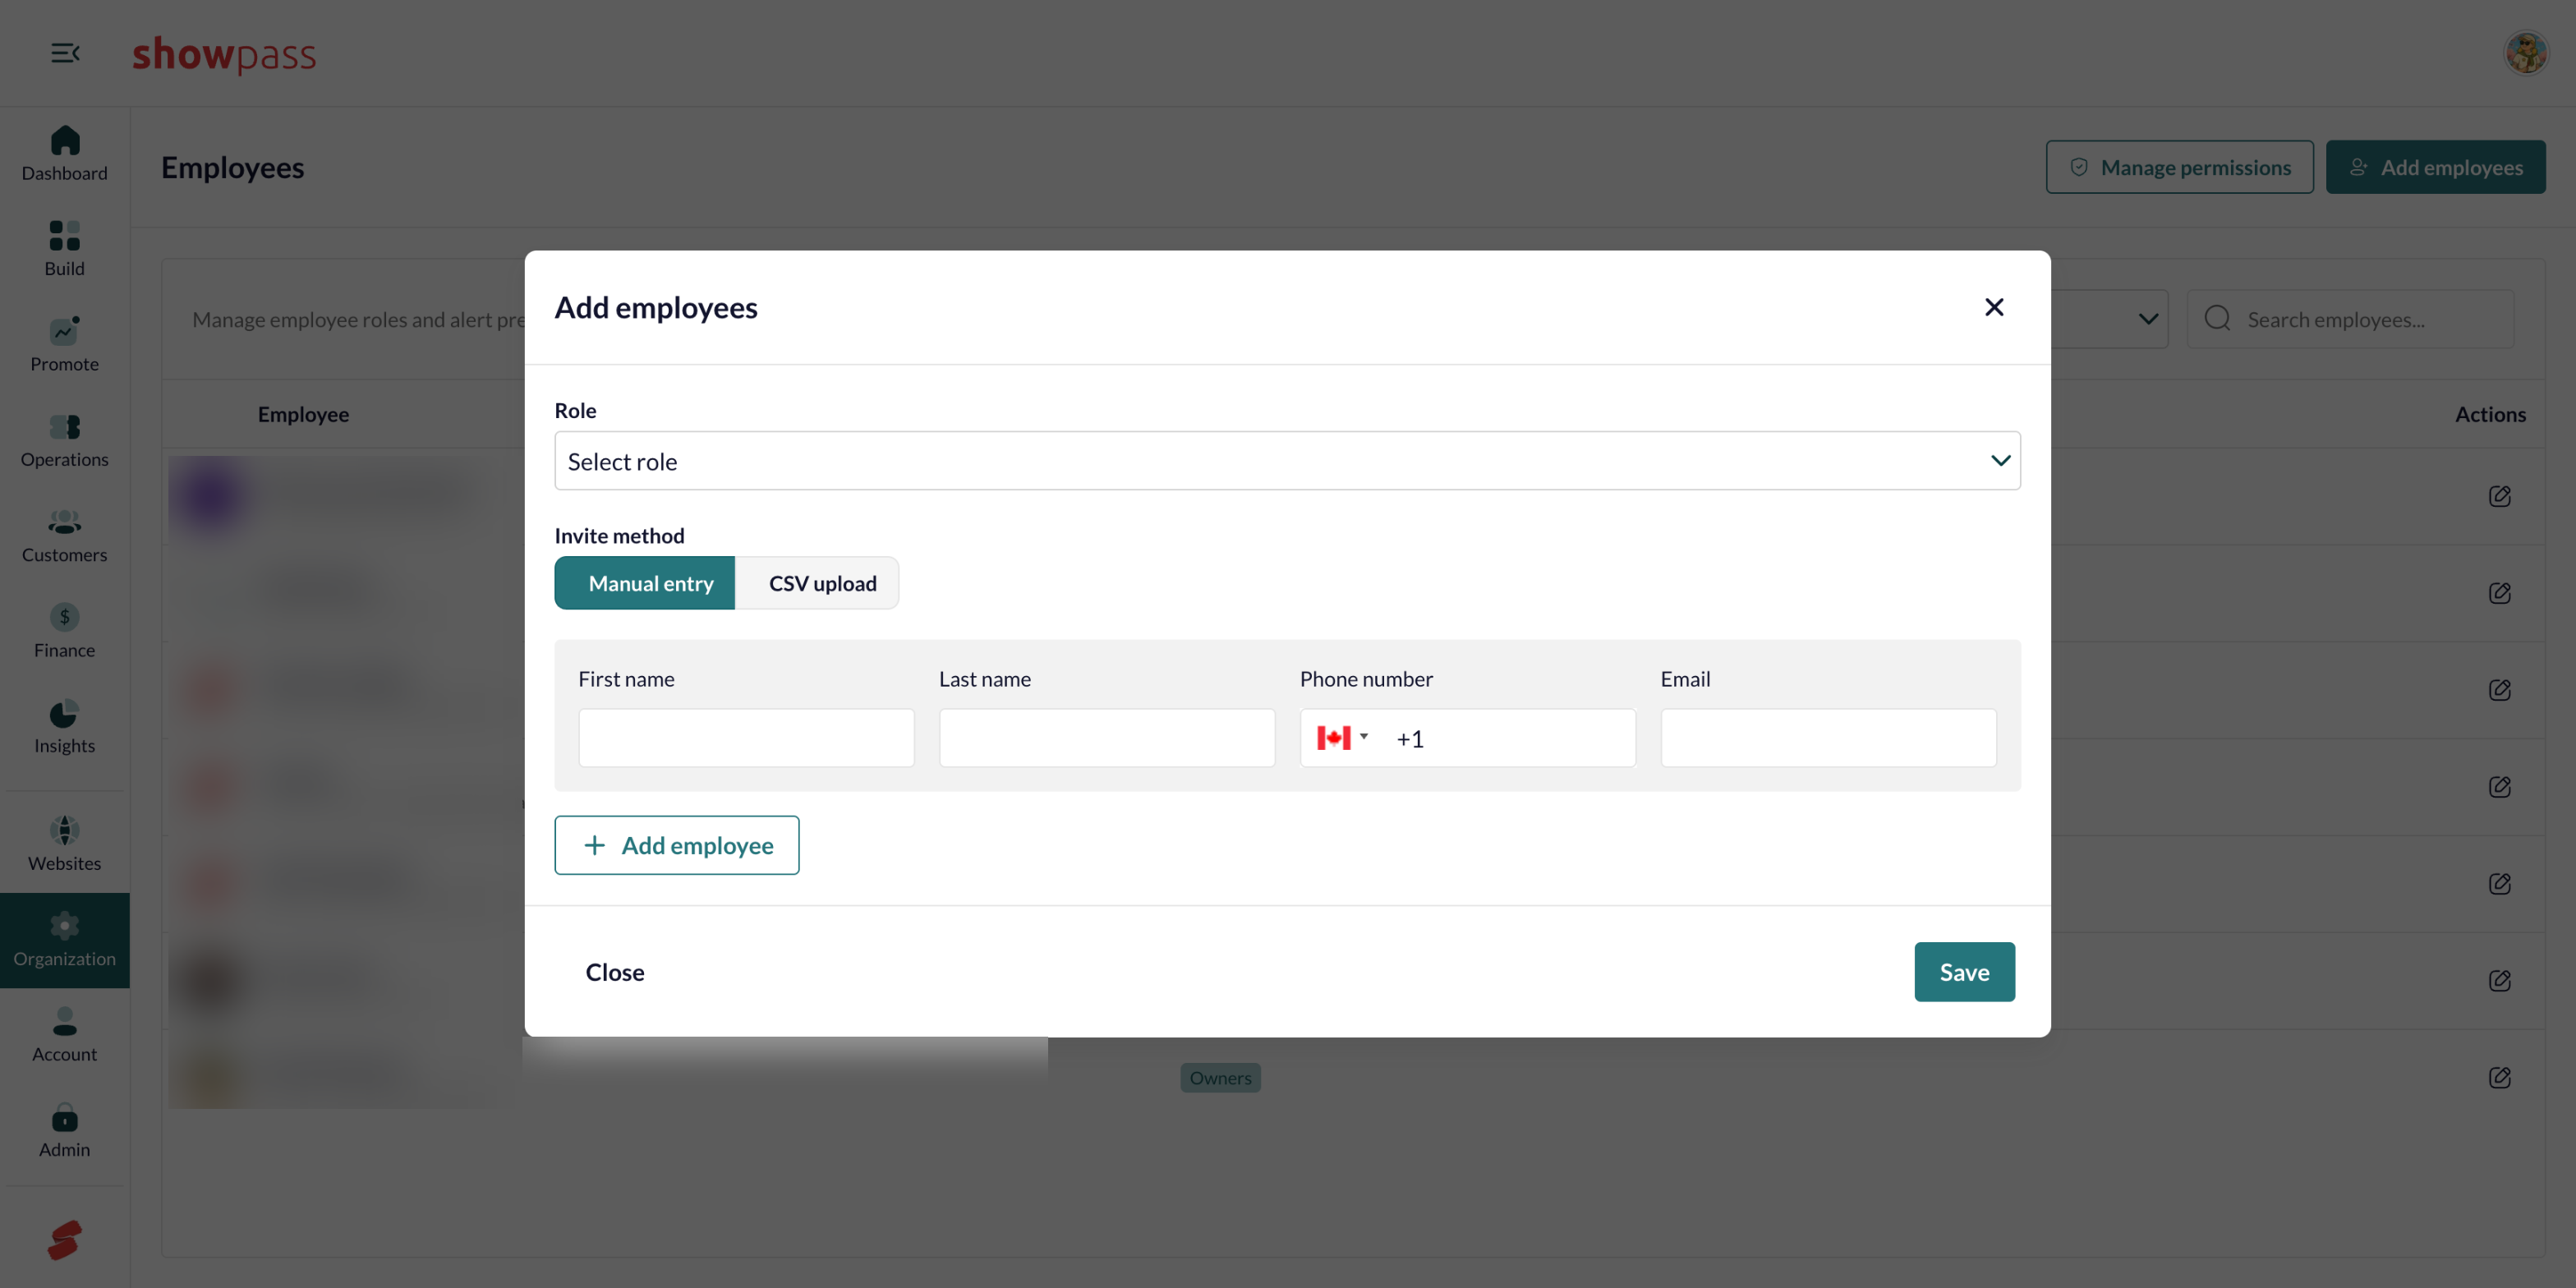Open the Finance dollar icon
This screenshot has height=1288, width=2576.
coord(64,617)
